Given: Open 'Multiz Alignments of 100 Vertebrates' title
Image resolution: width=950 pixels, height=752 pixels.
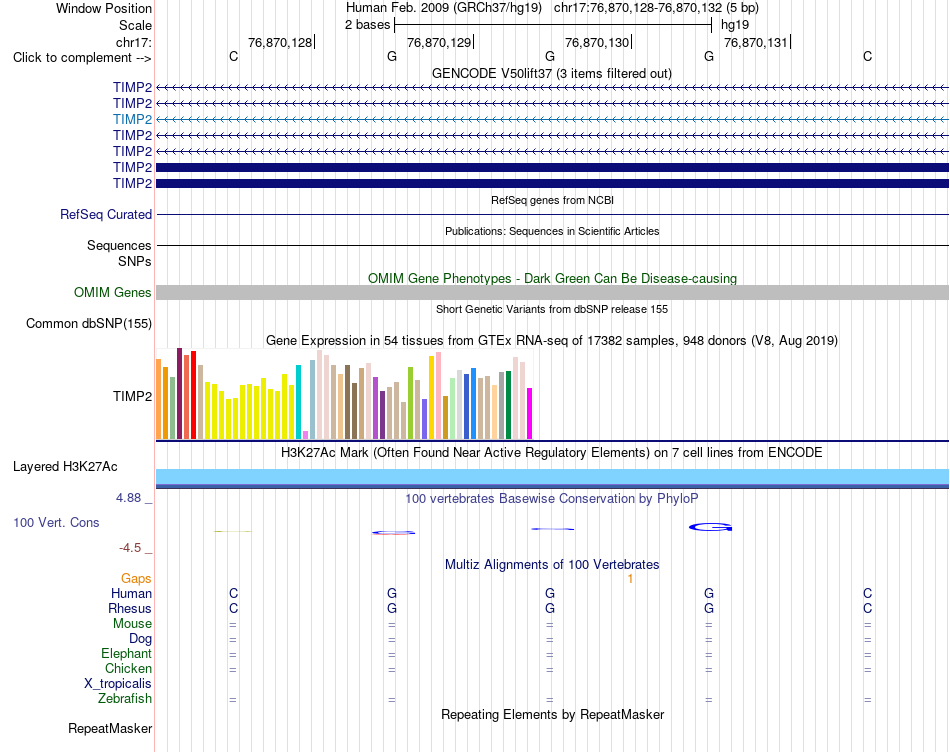Looking at the screenshot, I should [x=552, y=565].
